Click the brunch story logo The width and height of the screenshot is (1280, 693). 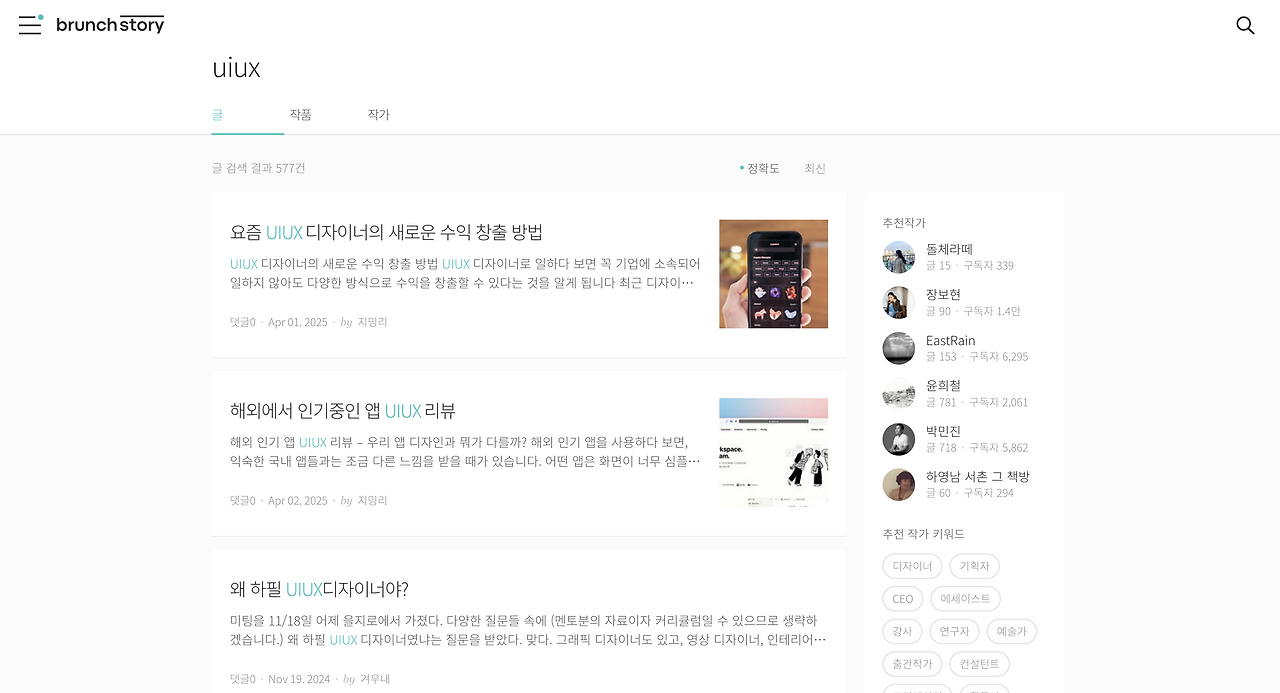tap(110, 24)
